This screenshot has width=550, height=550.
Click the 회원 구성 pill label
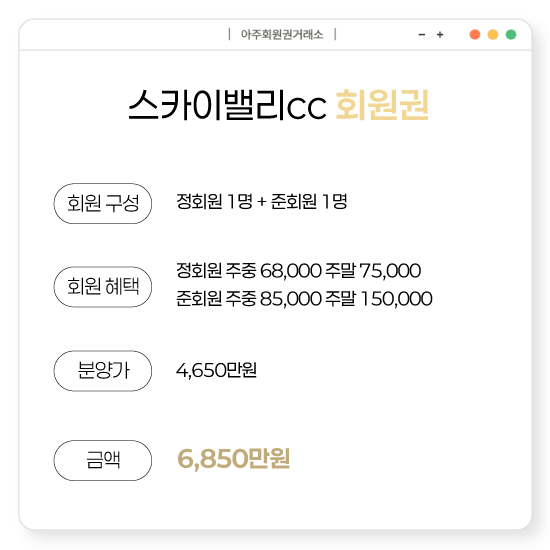(103, 203)
